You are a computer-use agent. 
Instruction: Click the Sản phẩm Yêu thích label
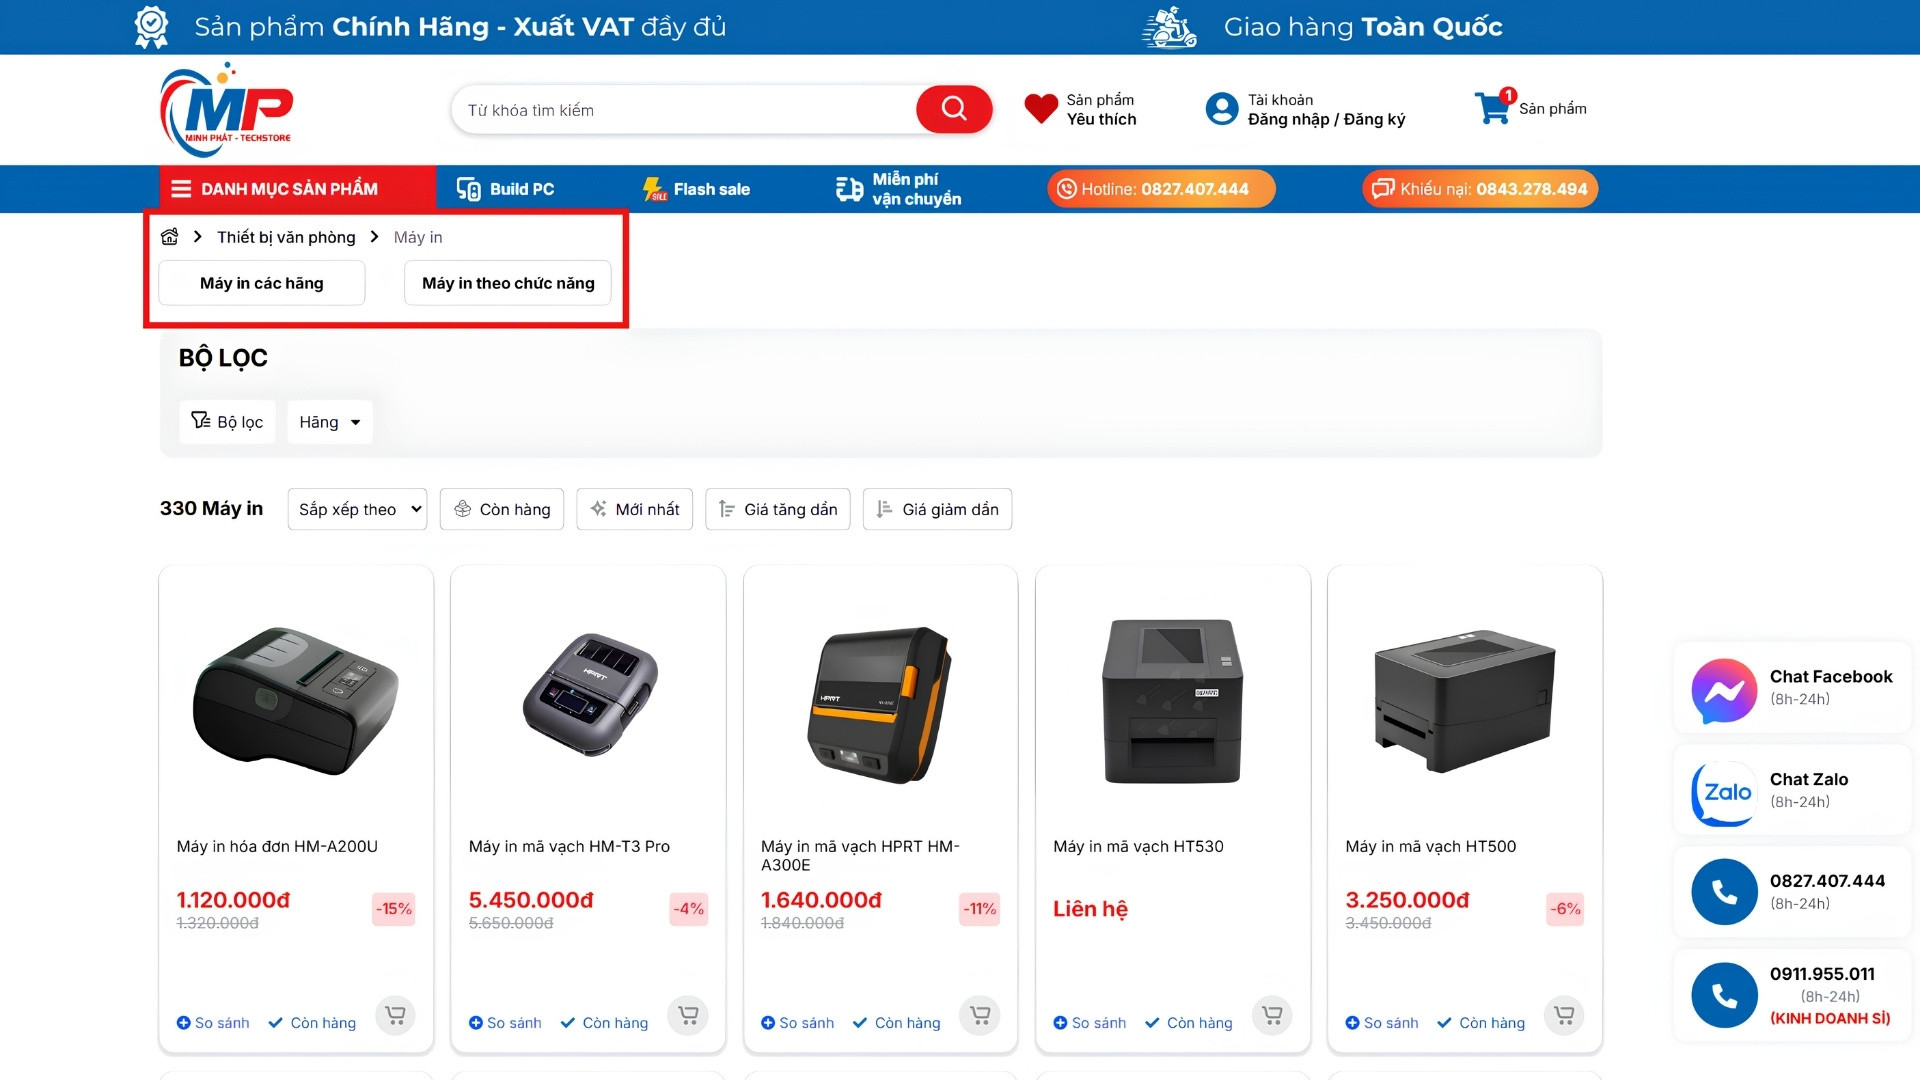1101,109
